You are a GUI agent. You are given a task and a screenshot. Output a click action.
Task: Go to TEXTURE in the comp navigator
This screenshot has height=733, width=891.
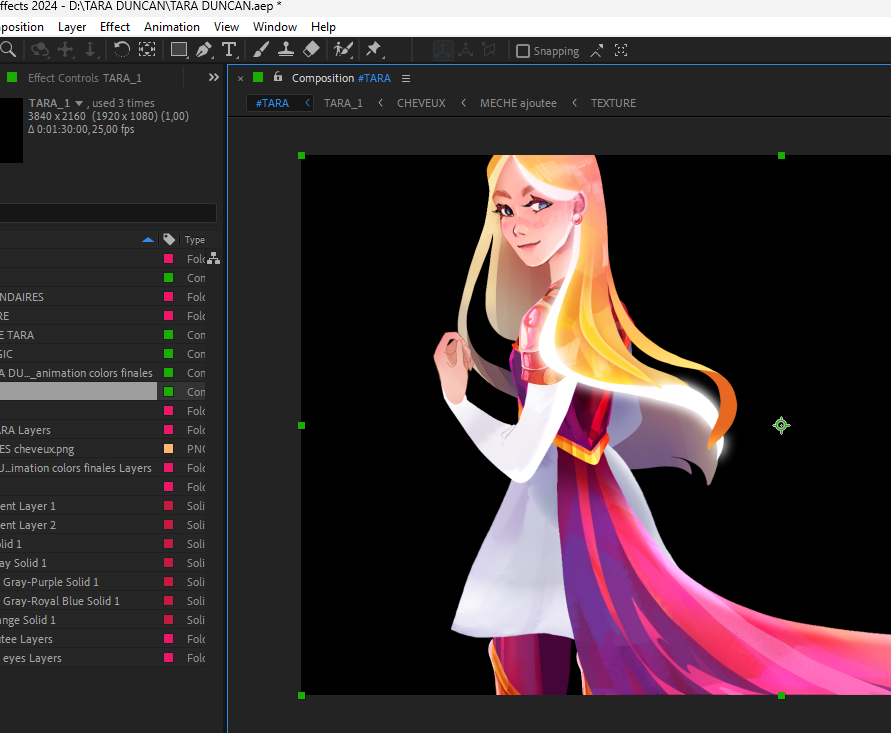[613, 103]
